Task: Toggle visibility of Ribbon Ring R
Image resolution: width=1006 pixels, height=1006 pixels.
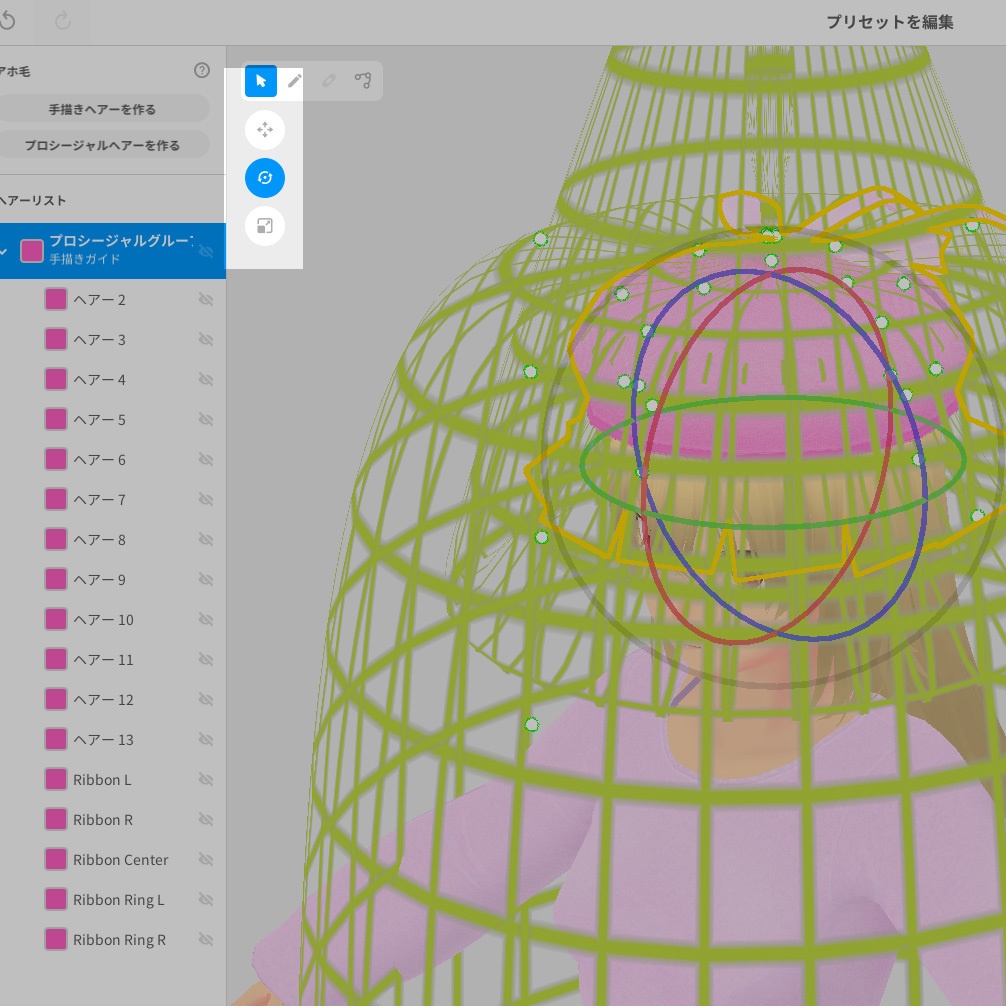Action: click(x=205, y=939)
